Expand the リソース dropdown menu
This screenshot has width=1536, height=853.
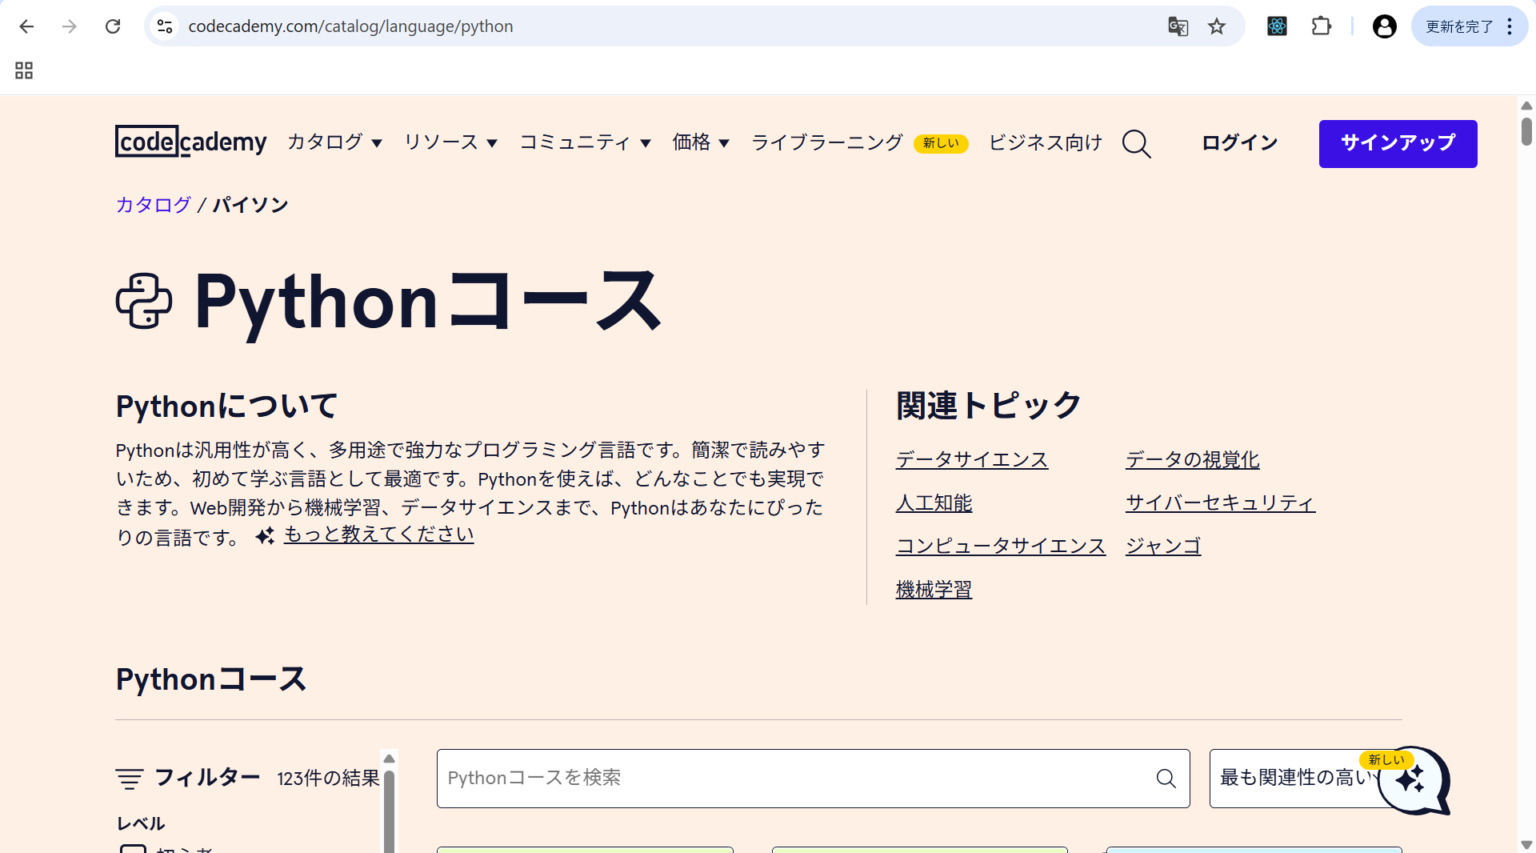(x=450, y=143)
